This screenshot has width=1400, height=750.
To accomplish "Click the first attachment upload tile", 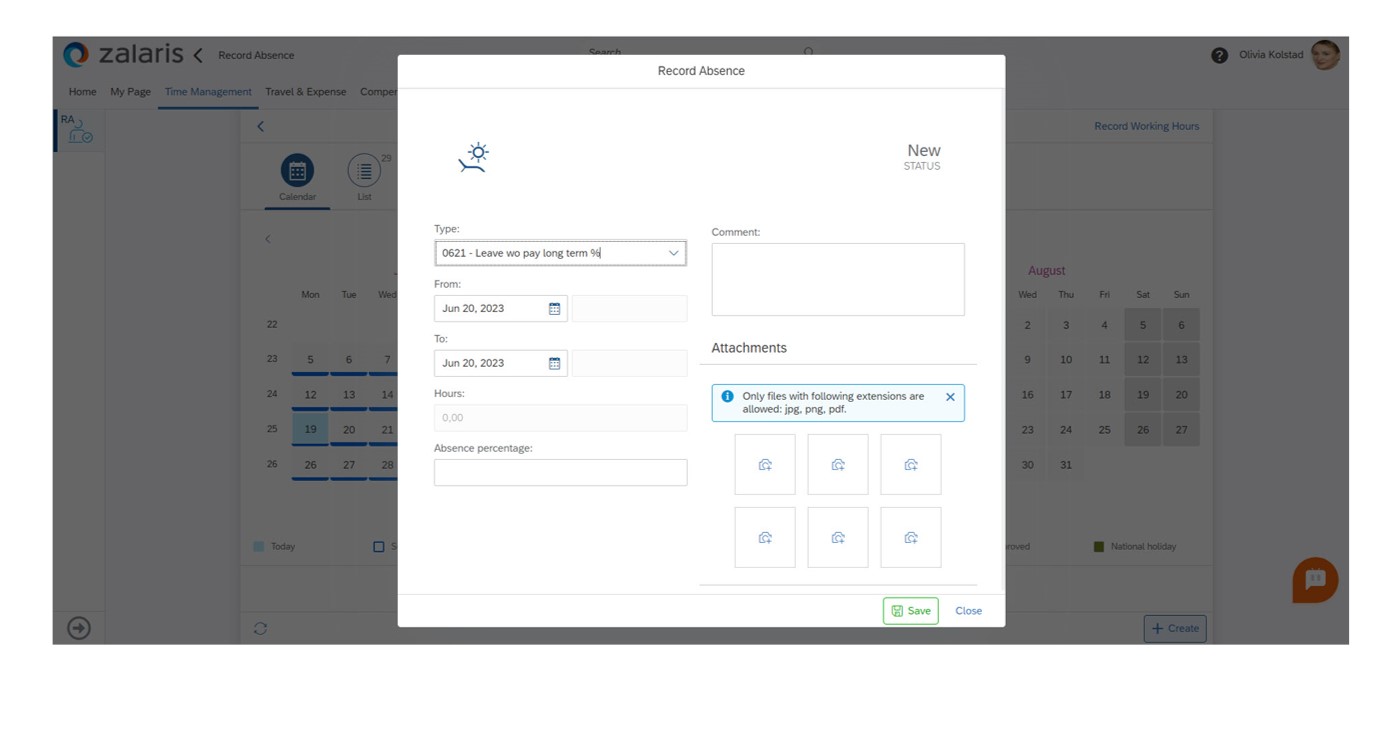I will pyautogui.click(x=765, y=465).
